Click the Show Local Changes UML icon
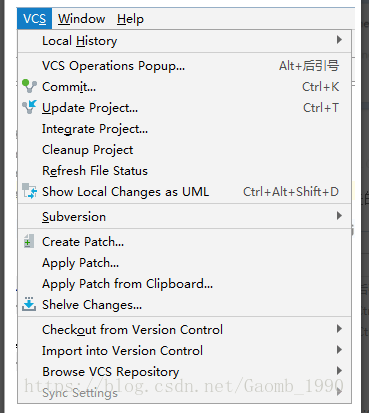 point(29,191)
